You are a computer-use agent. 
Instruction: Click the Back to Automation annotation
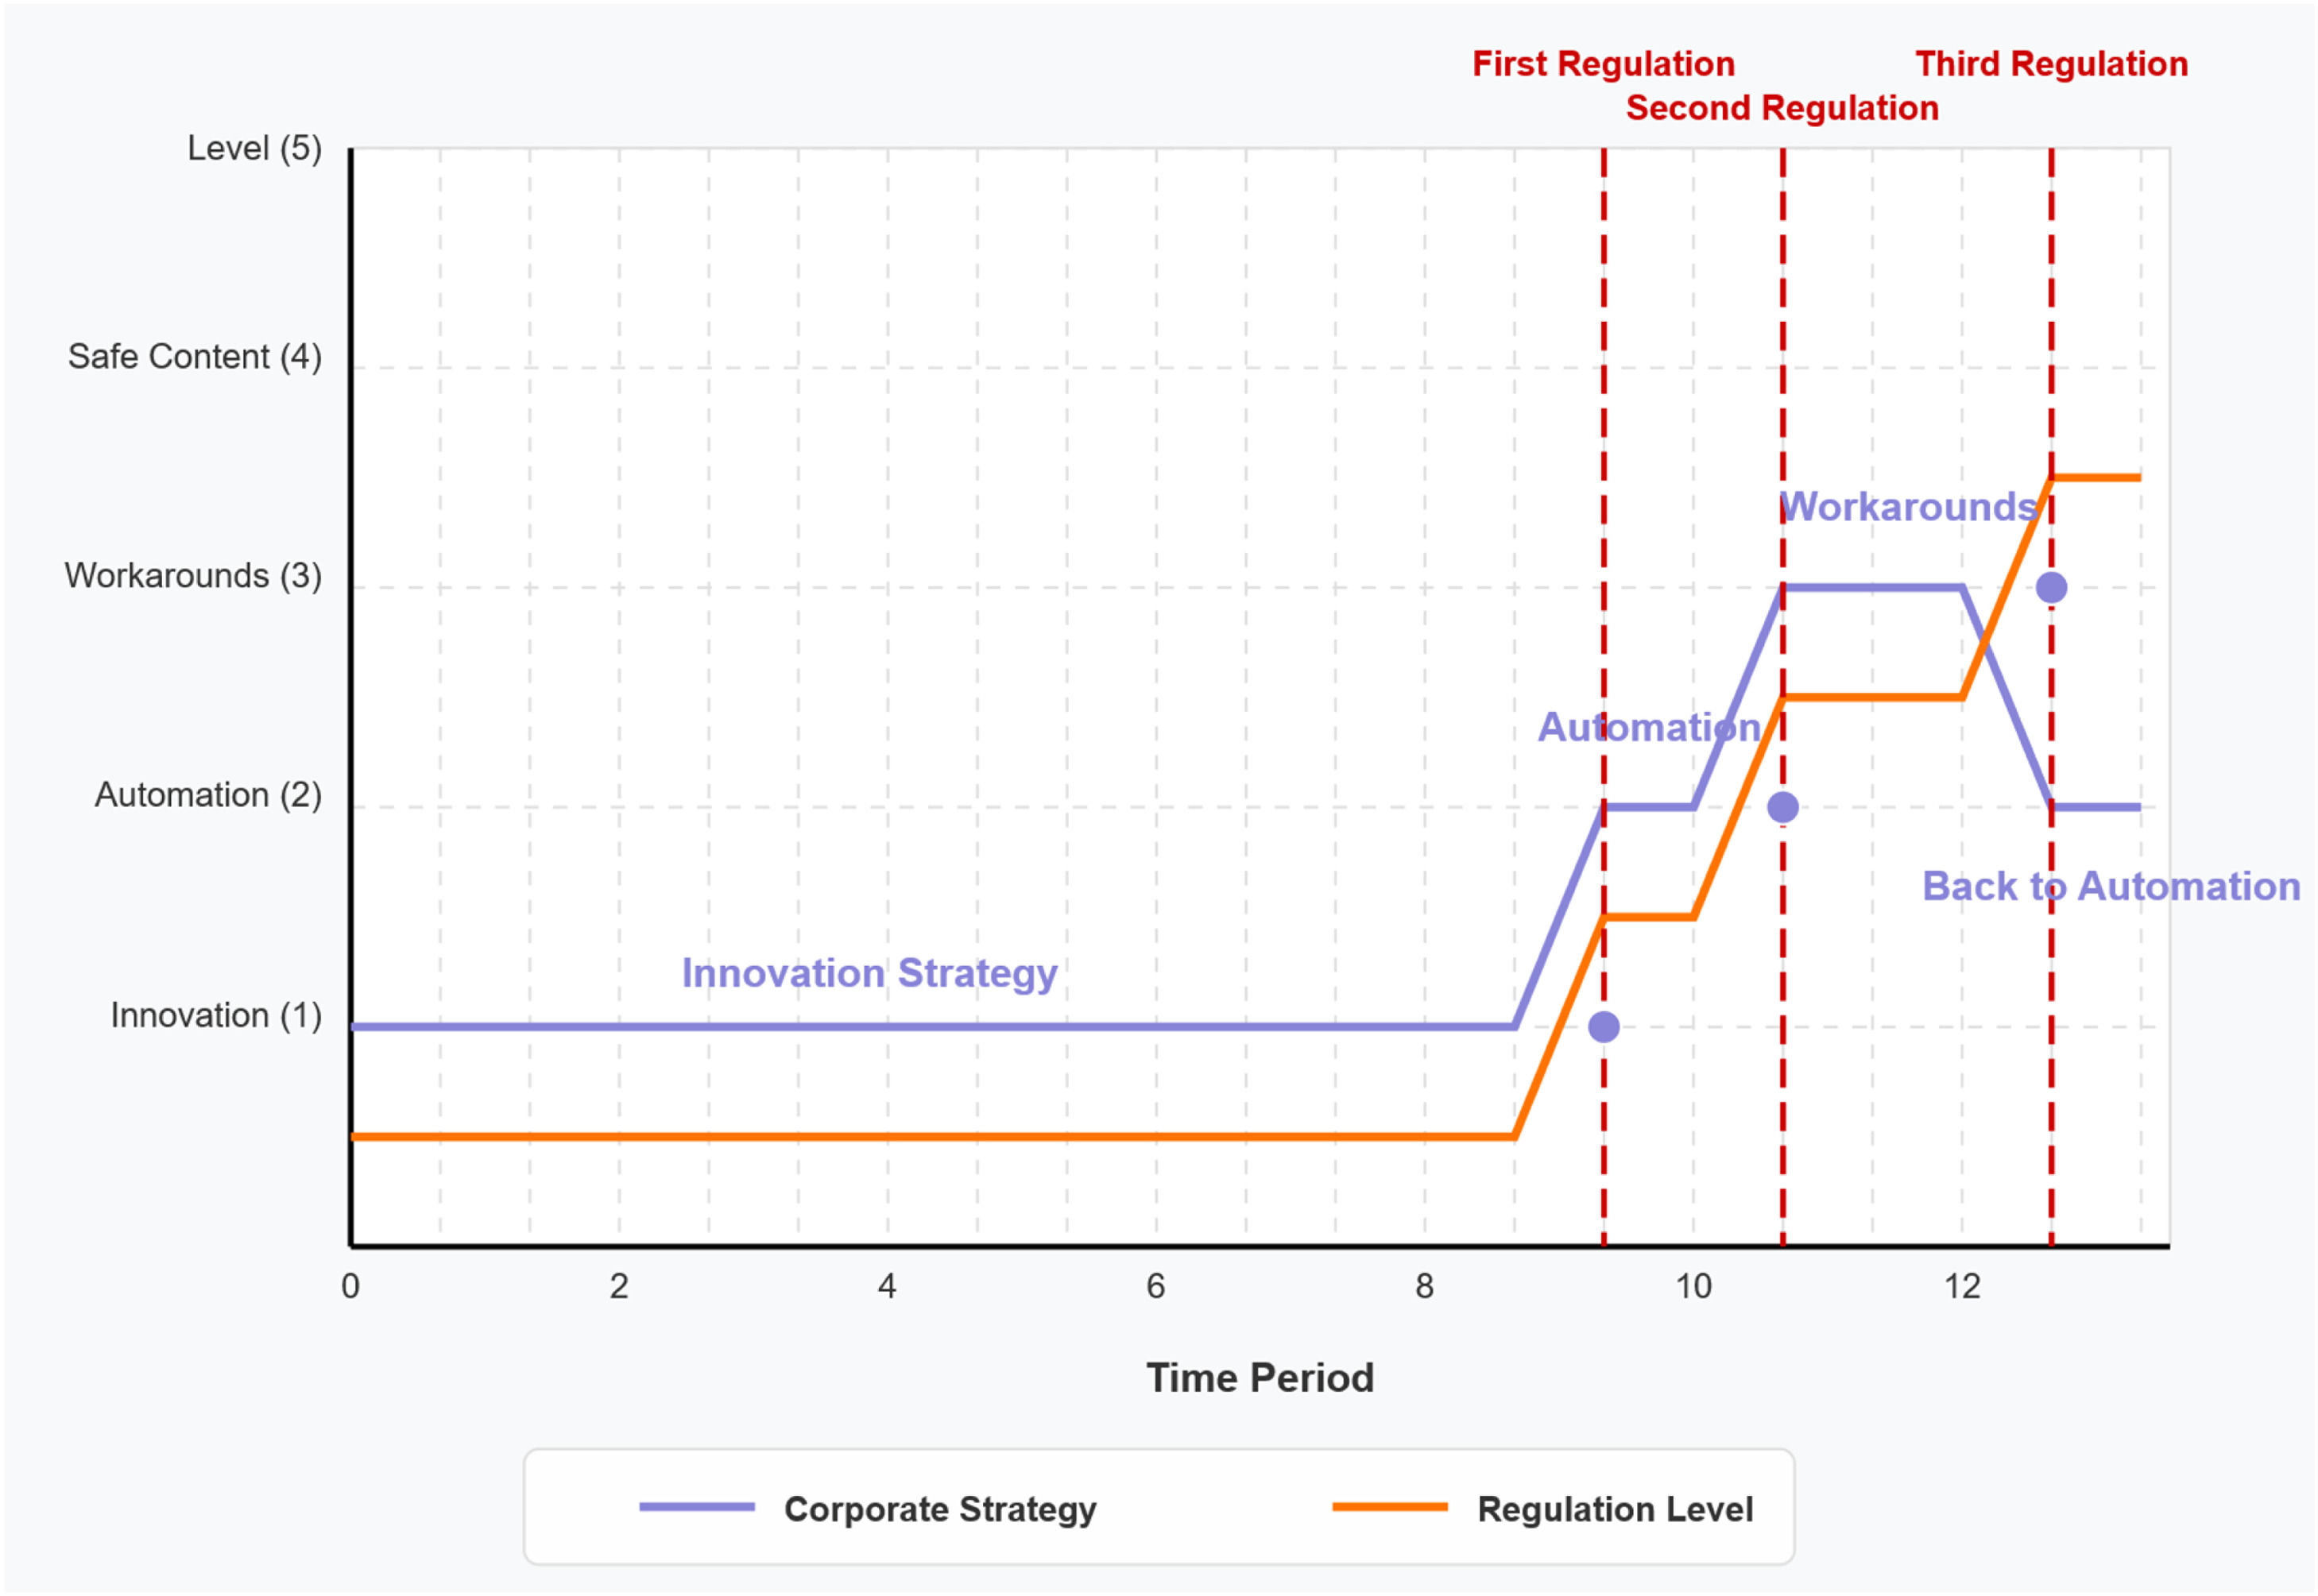(x=2111, y=886)
